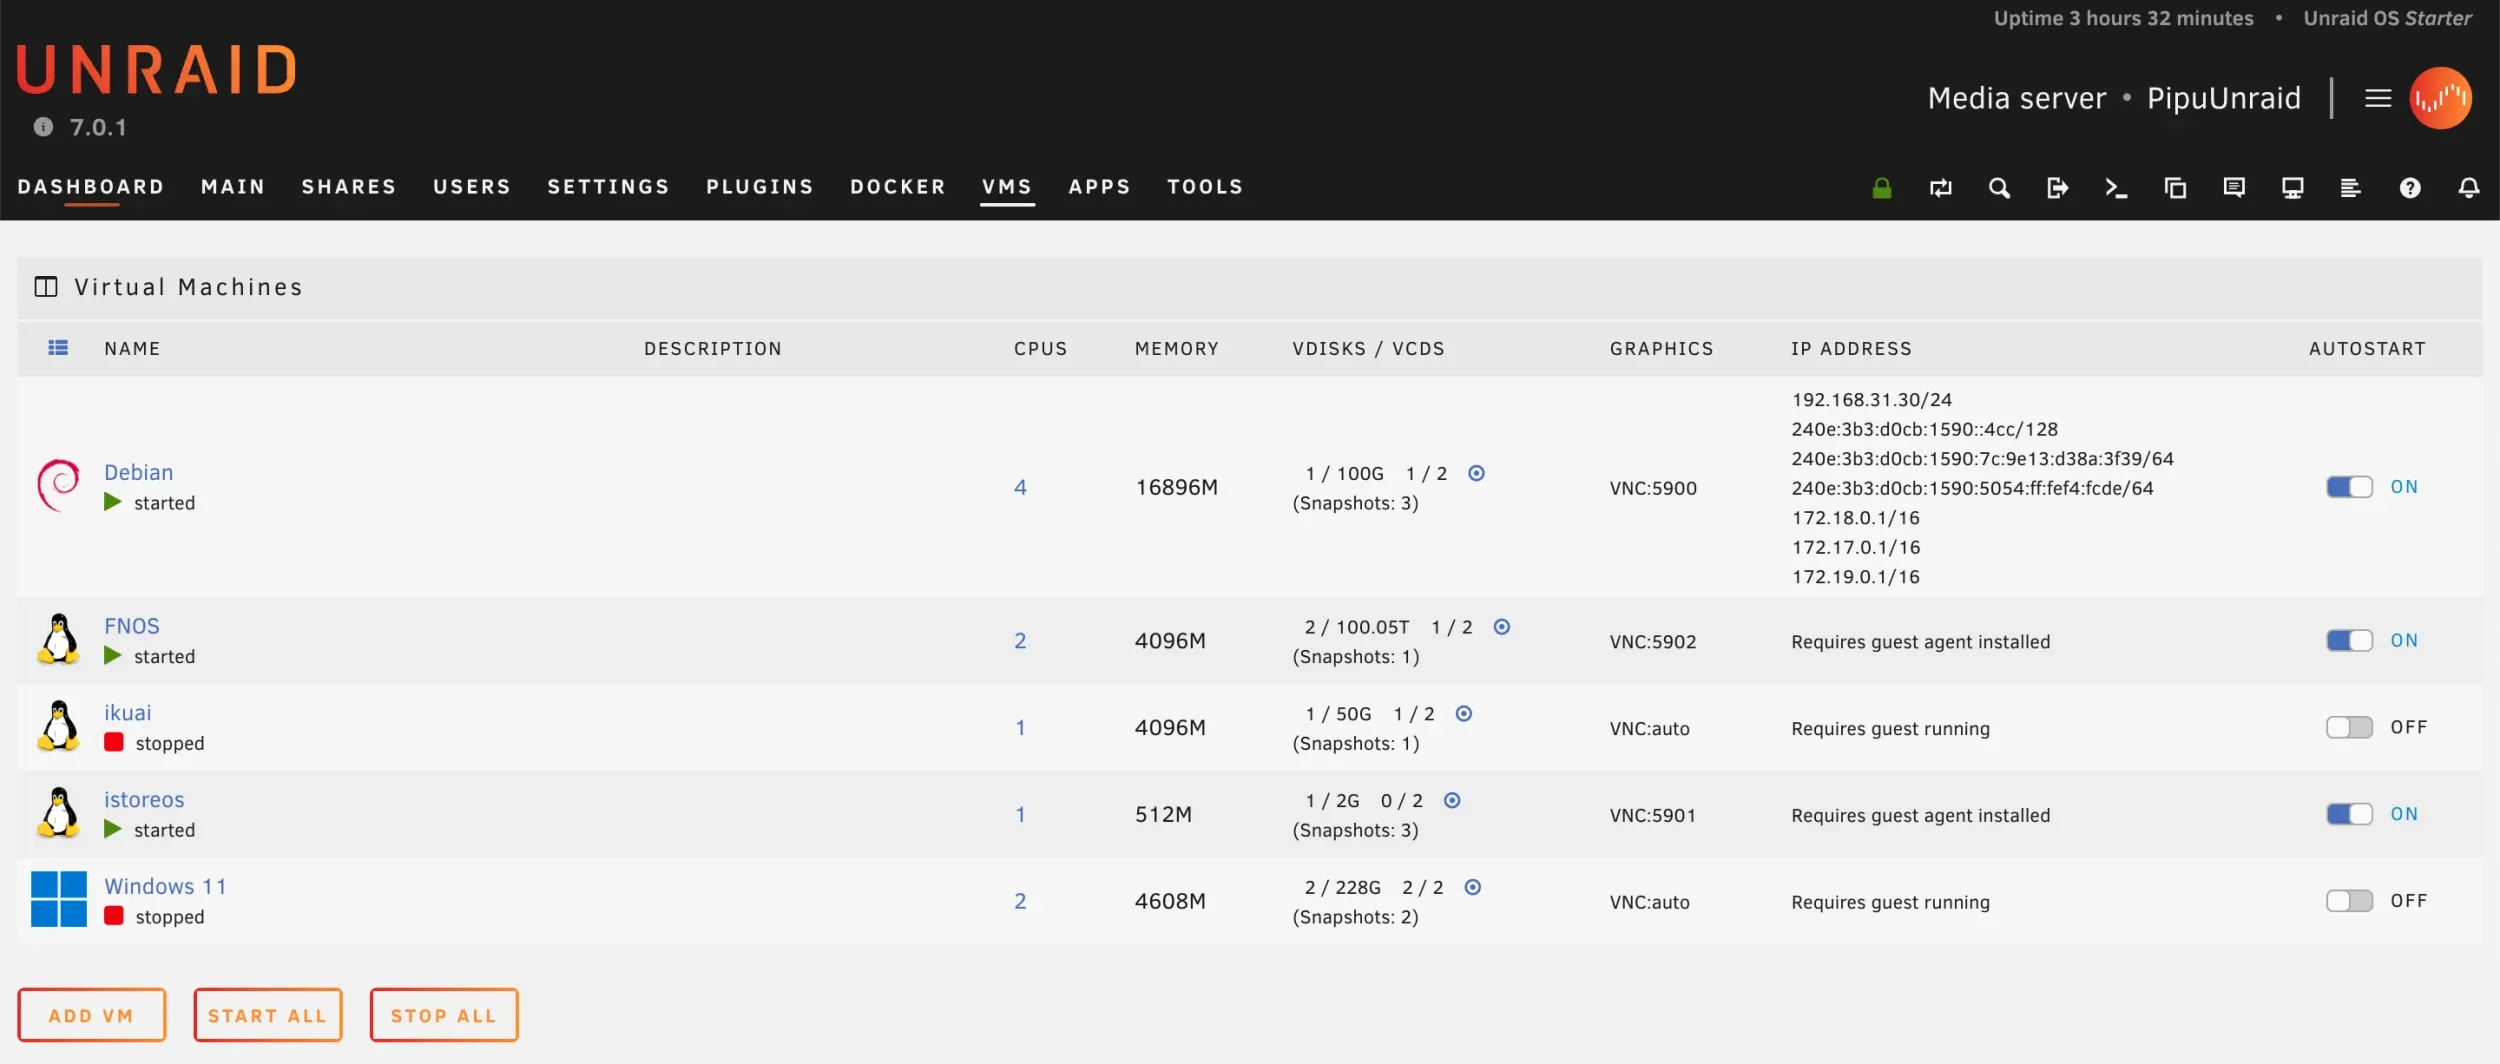Open the search magnifier icon

pos(1999,187)
